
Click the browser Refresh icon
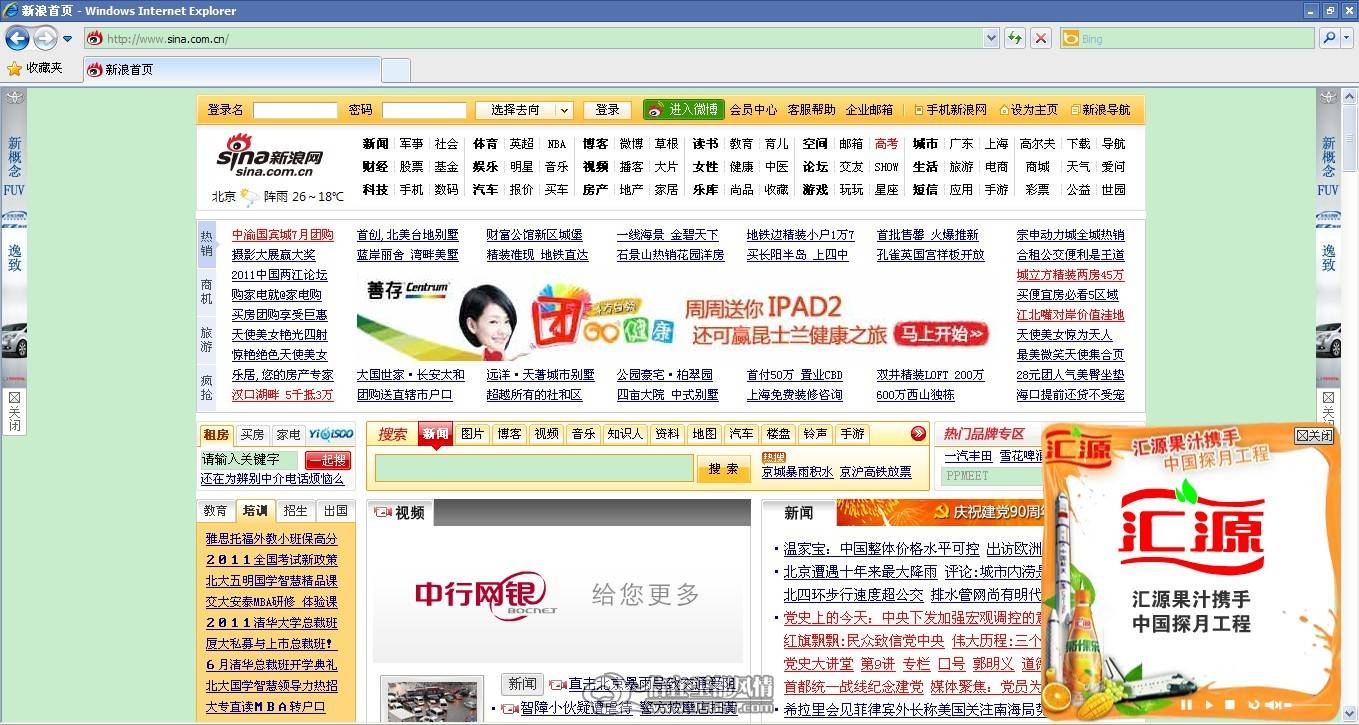tap(1015, 39)
